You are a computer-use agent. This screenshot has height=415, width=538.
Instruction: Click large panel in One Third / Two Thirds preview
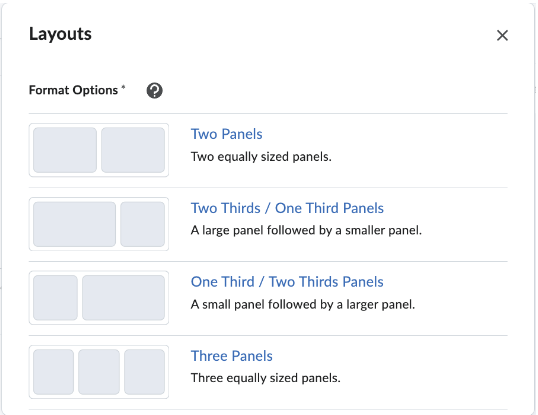(x=124, y=298)
